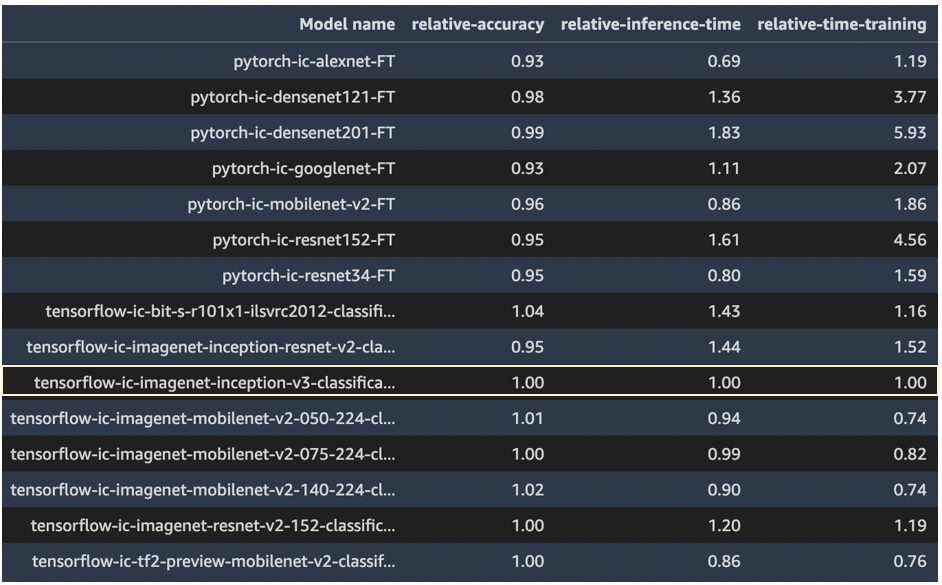Click densenet121 accuracy value 0.98
This screenshot has height=585, width=942.
(527, 97)
